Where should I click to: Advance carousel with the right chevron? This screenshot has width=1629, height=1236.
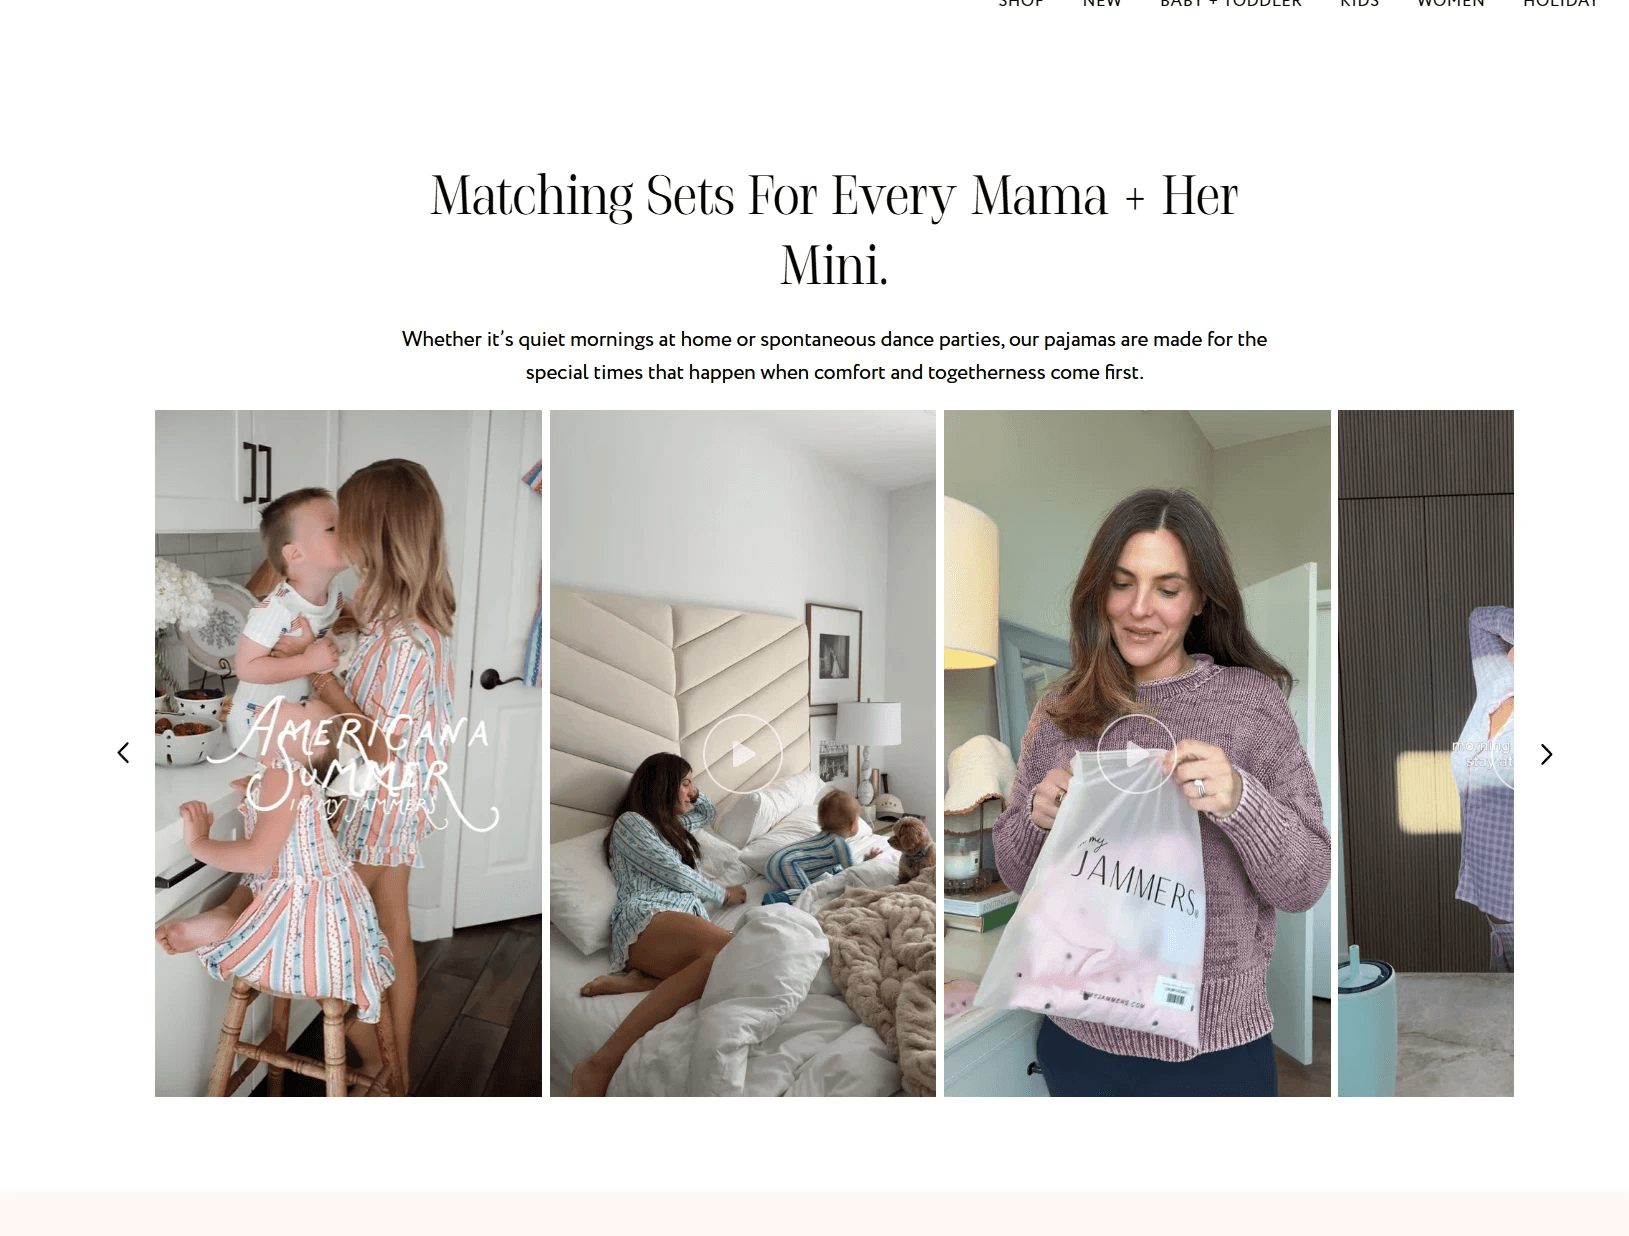pos(1546,754)
